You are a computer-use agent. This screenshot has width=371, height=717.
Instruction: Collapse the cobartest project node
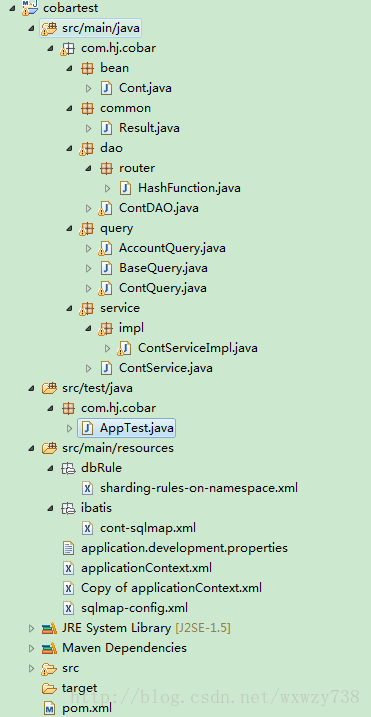pos(11,8)
